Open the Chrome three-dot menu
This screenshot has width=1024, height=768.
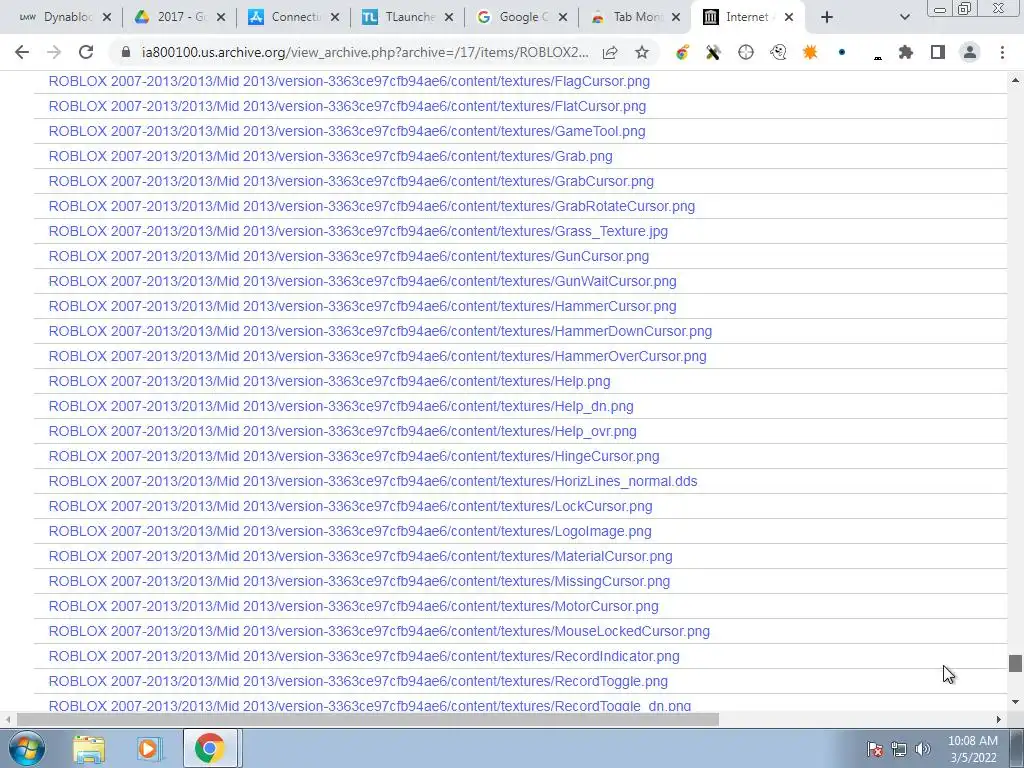(1002, 52)
